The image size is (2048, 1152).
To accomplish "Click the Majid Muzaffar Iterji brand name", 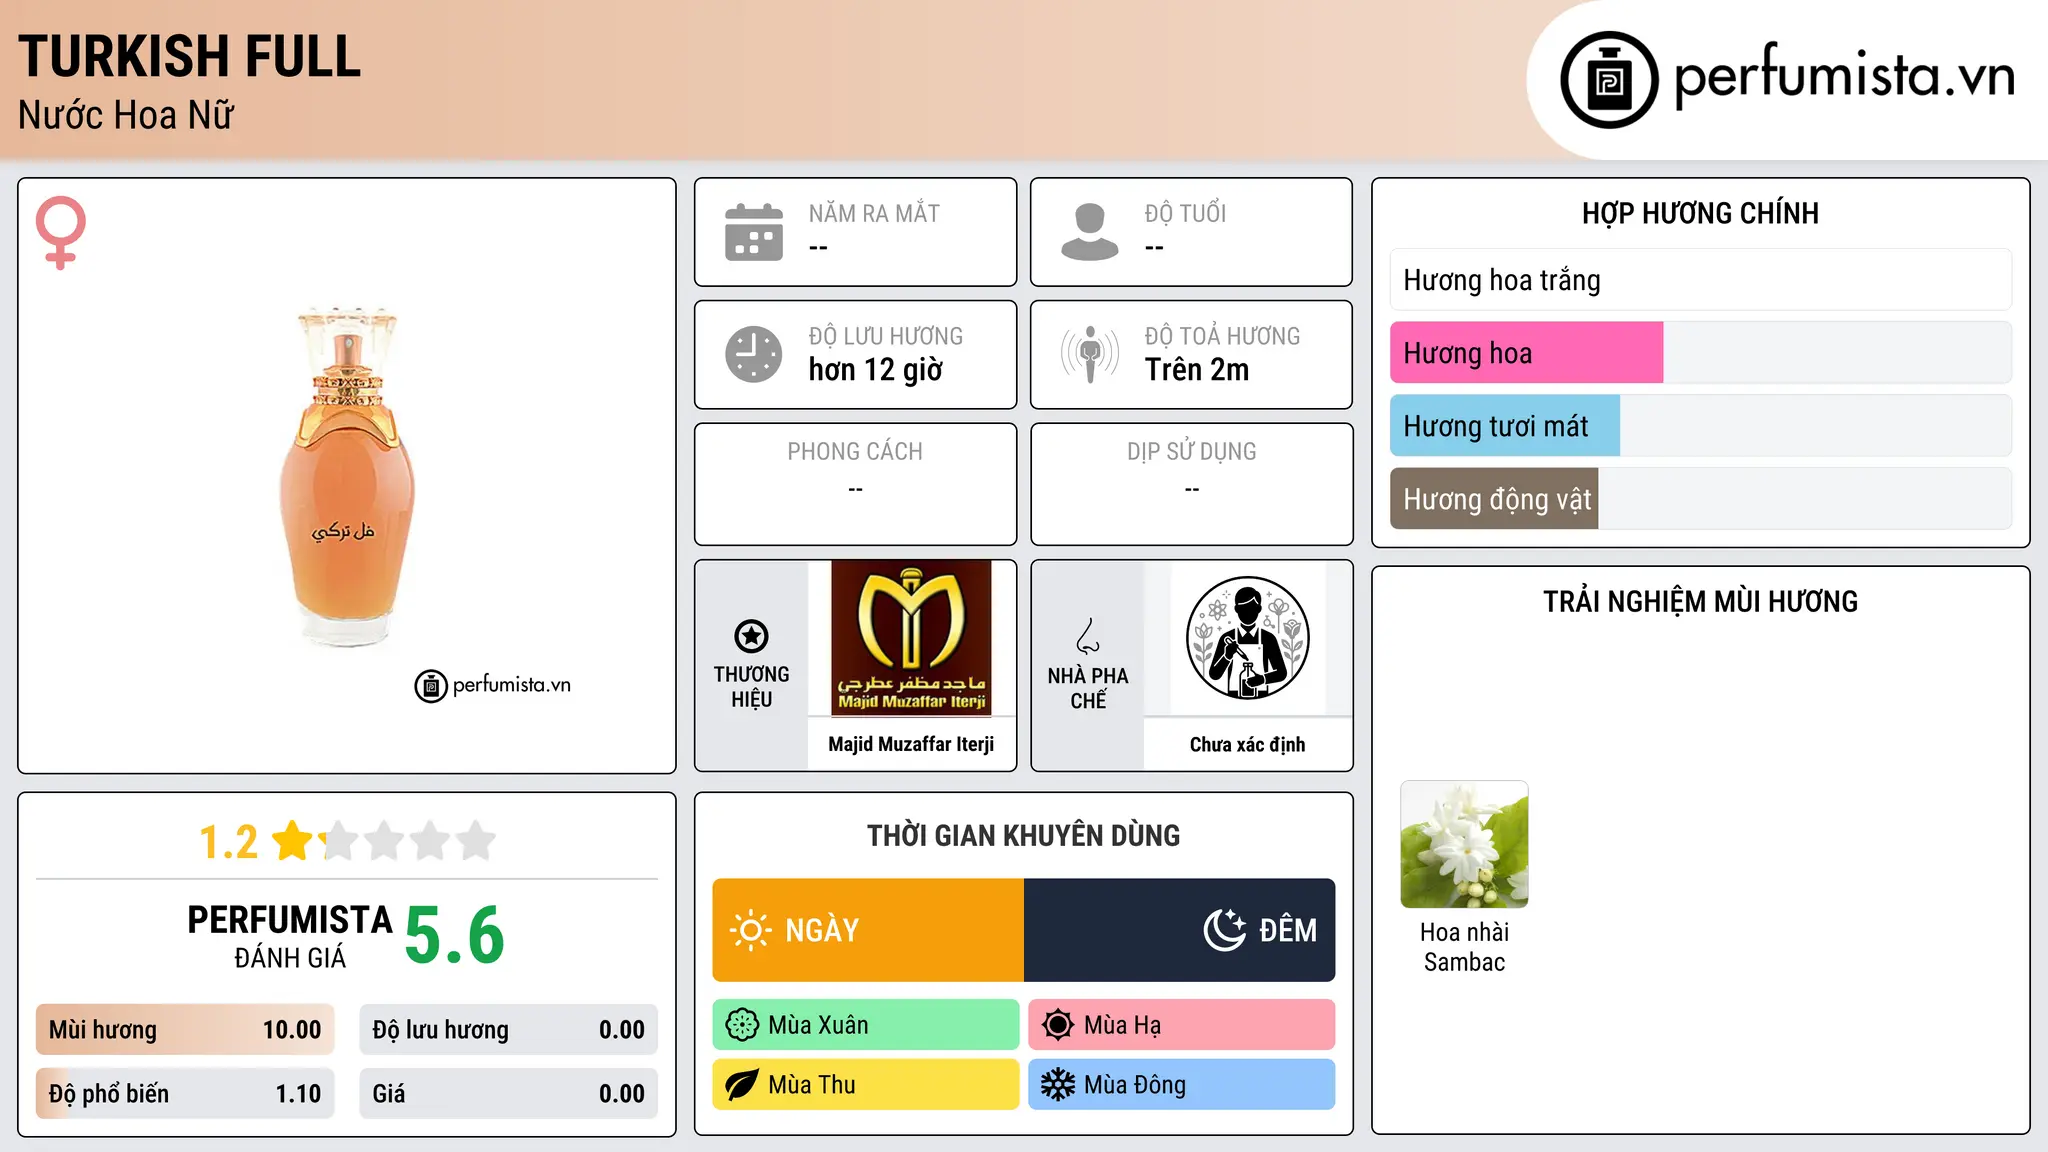I will click(911, 744).
